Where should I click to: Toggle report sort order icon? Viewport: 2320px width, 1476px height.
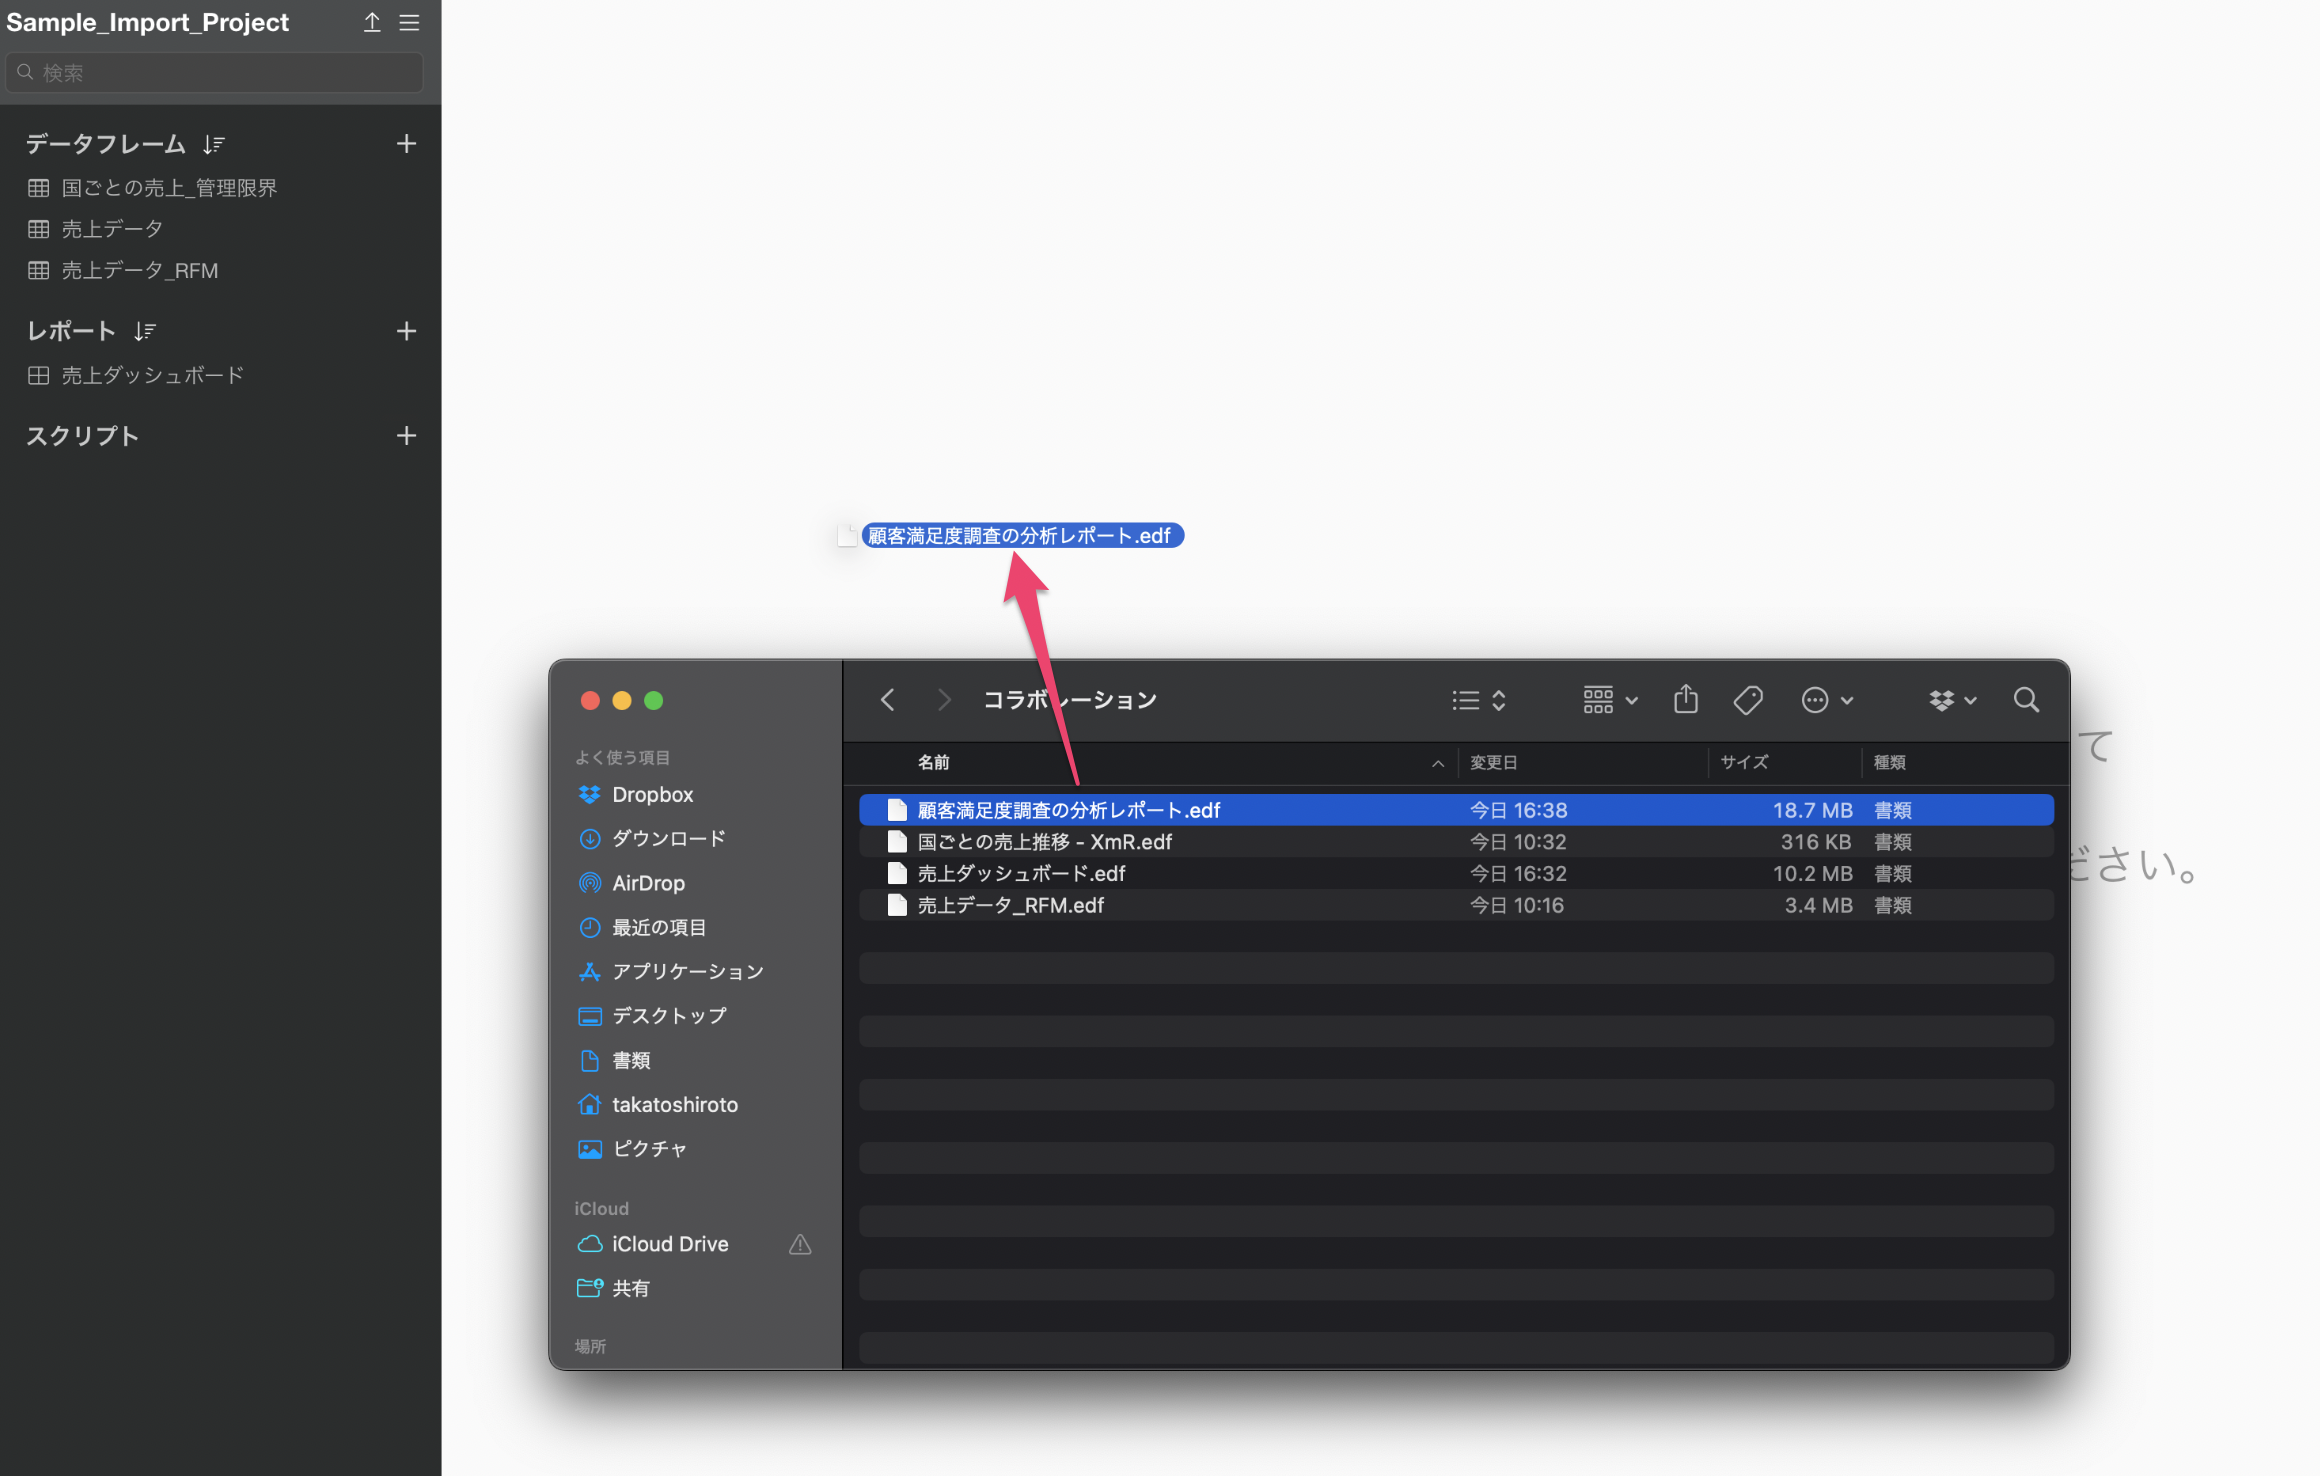click(x=146, y=331)
